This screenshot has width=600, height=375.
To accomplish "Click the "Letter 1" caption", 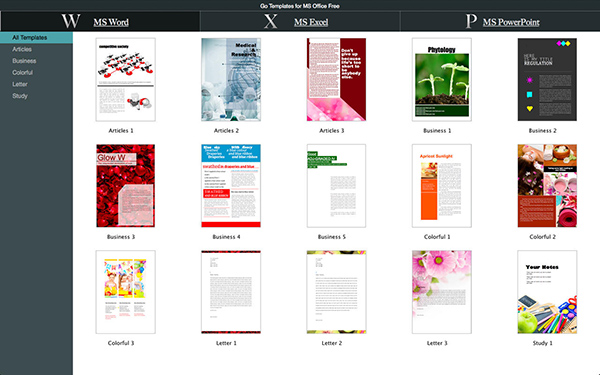I will pos(226,343).
